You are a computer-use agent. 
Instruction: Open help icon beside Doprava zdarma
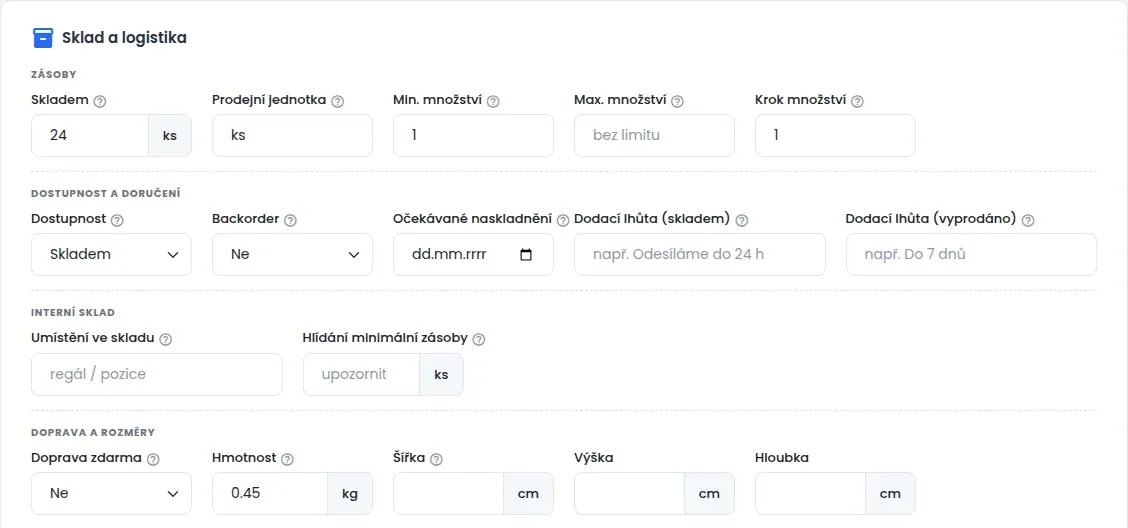tap(153, 459)
